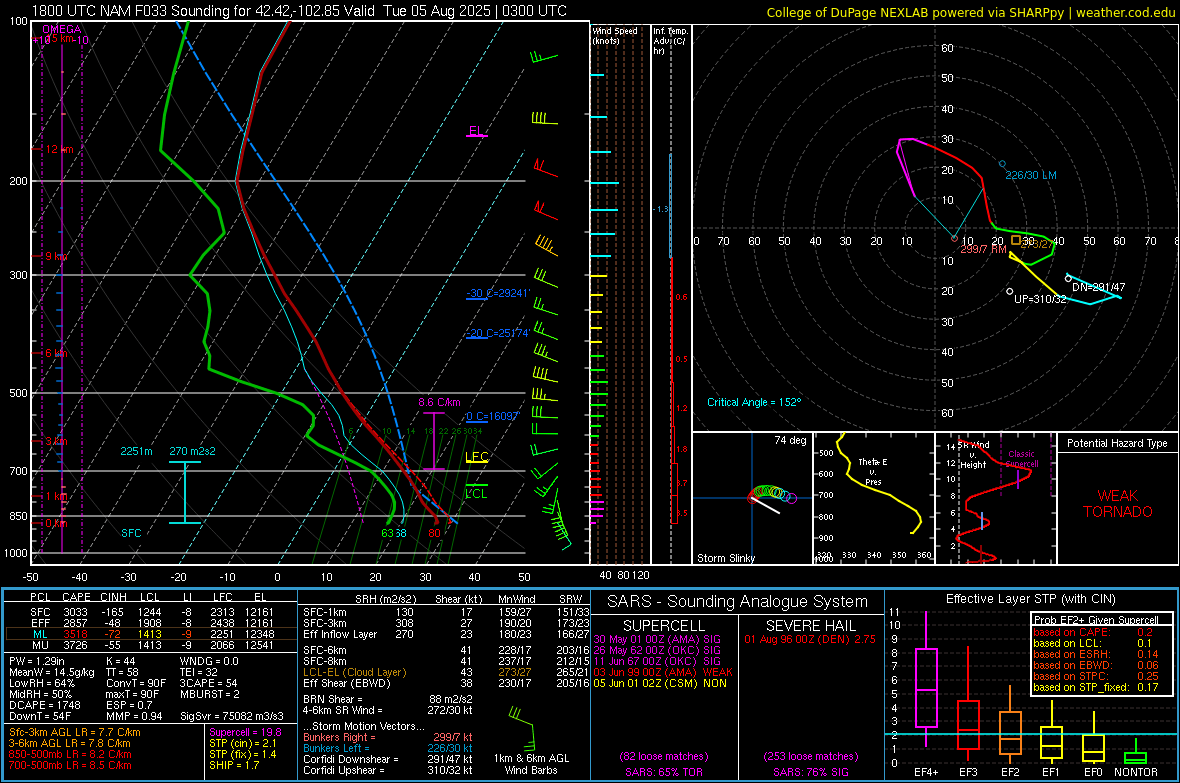1180x783 pixels.
Task: Click the DCAPE = 1748 value
Action: (44, 705)
